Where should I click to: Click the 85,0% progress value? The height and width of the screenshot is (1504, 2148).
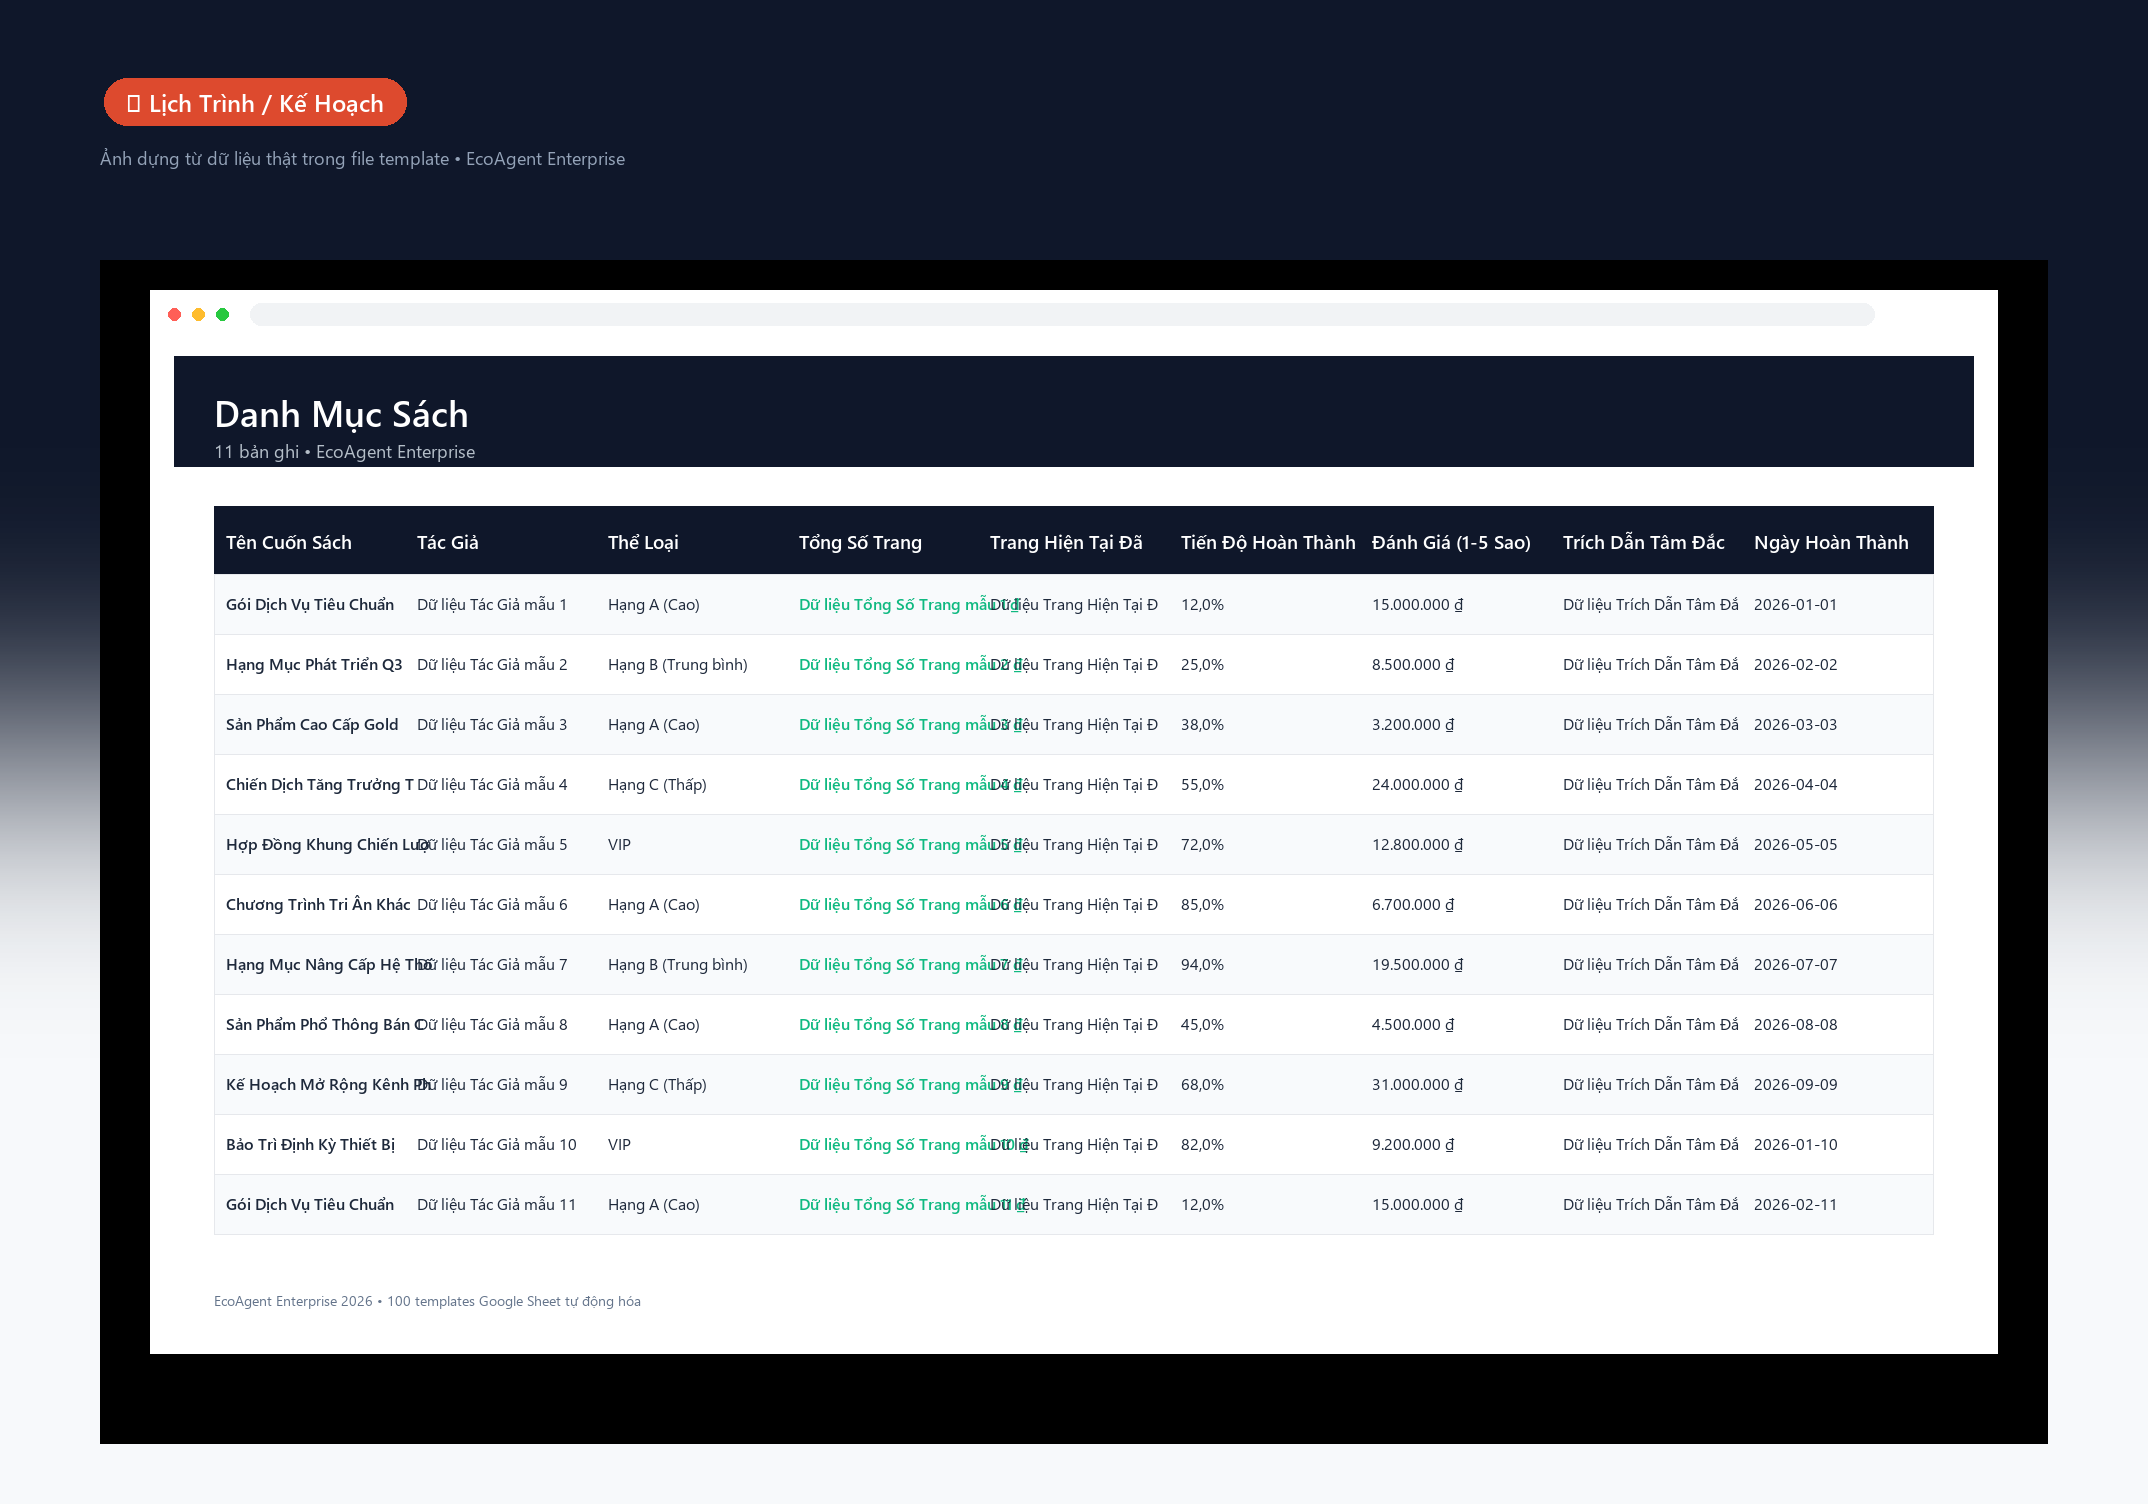tap(1202, 904)
